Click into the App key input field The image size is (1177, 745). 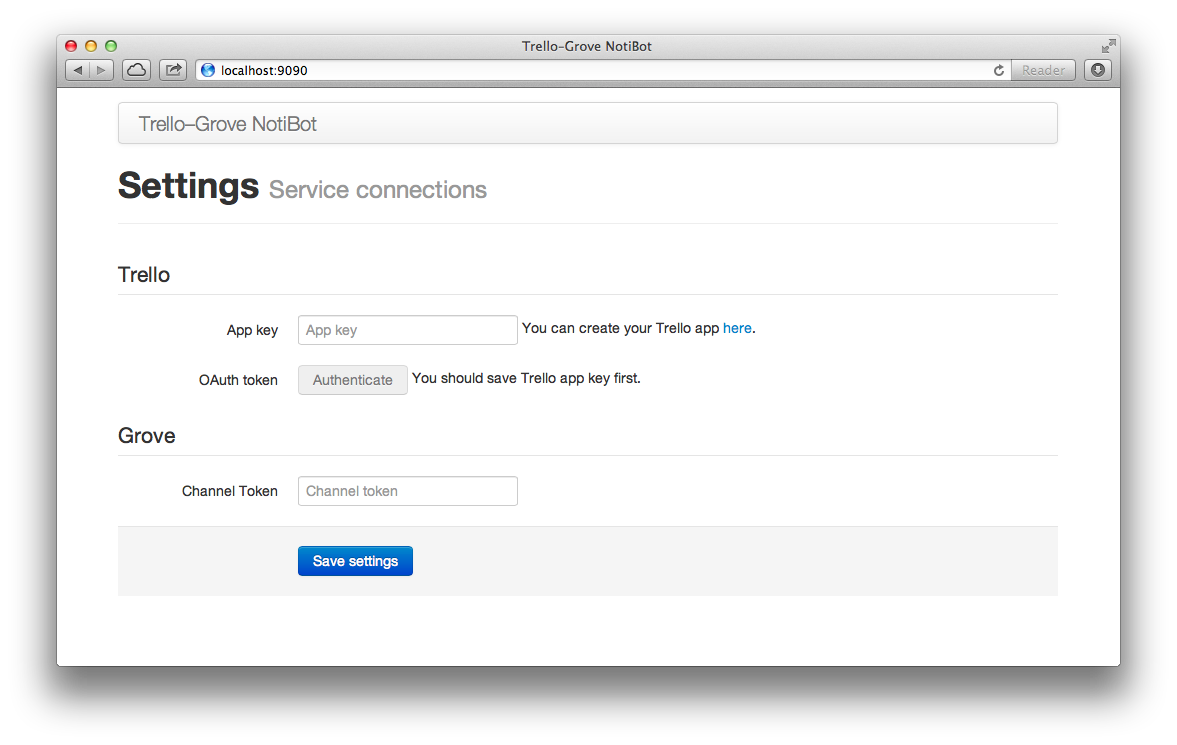(408, 330)
